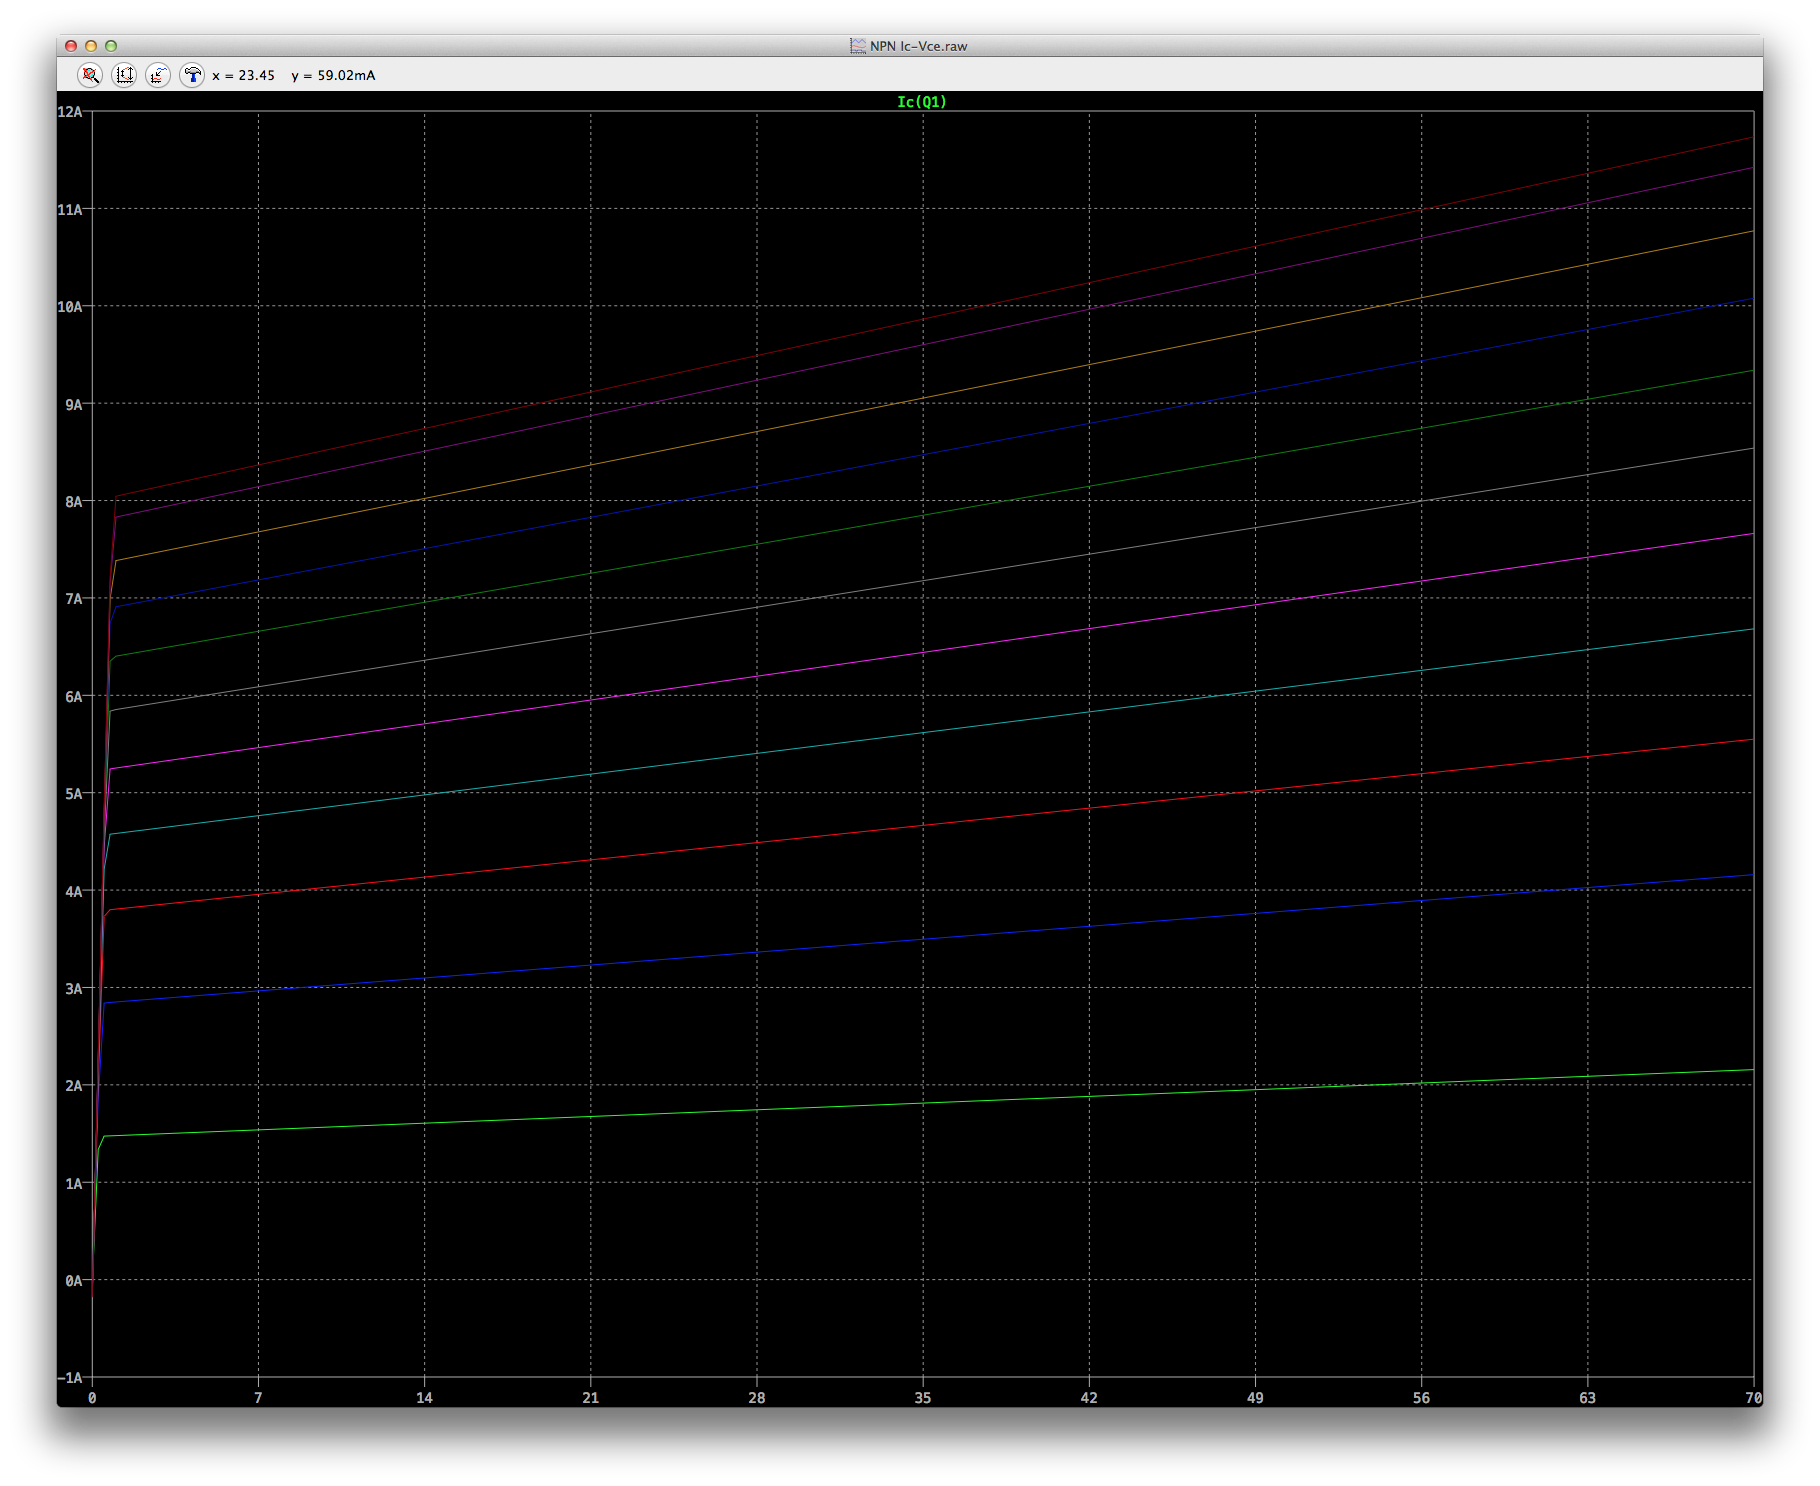Click the y = 59.02mA cursor readout
This screenshot has height=1486, width=1820.
(333, 75)
